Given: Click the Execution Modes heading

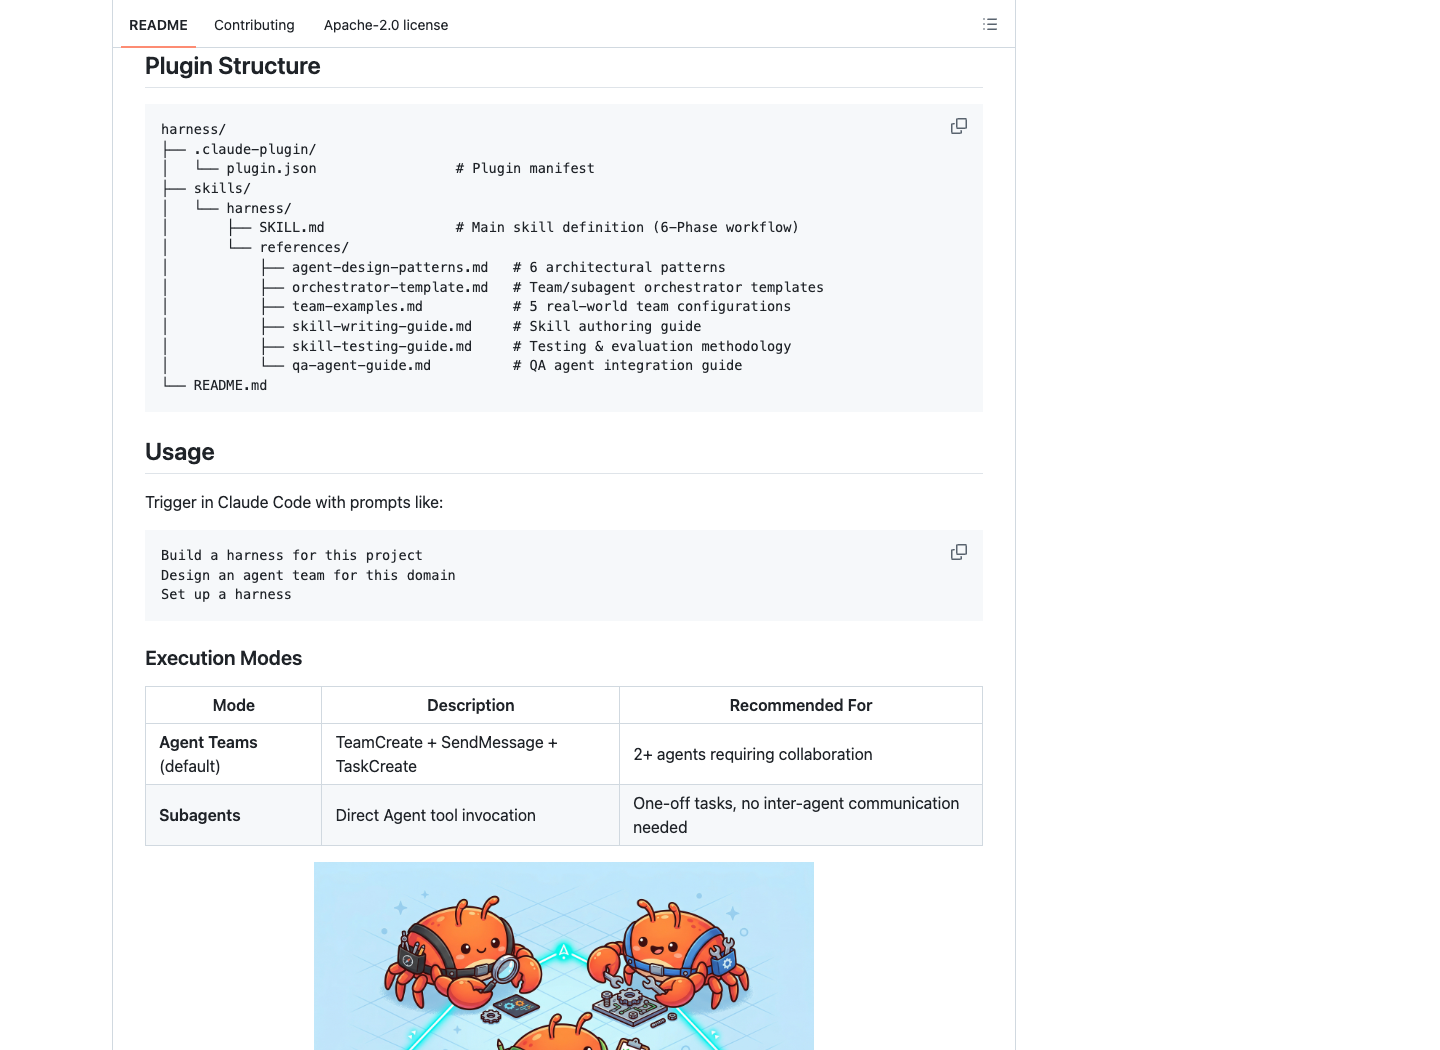Looking at the screenshot, I should click(x=224, y=658).
